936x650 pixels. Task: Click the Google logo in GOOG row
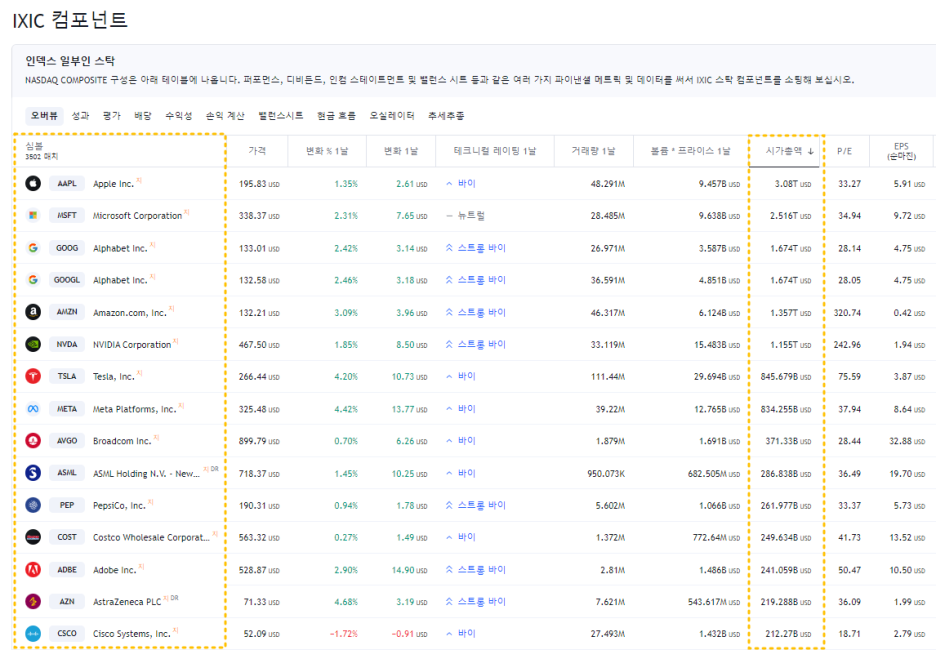33,248
